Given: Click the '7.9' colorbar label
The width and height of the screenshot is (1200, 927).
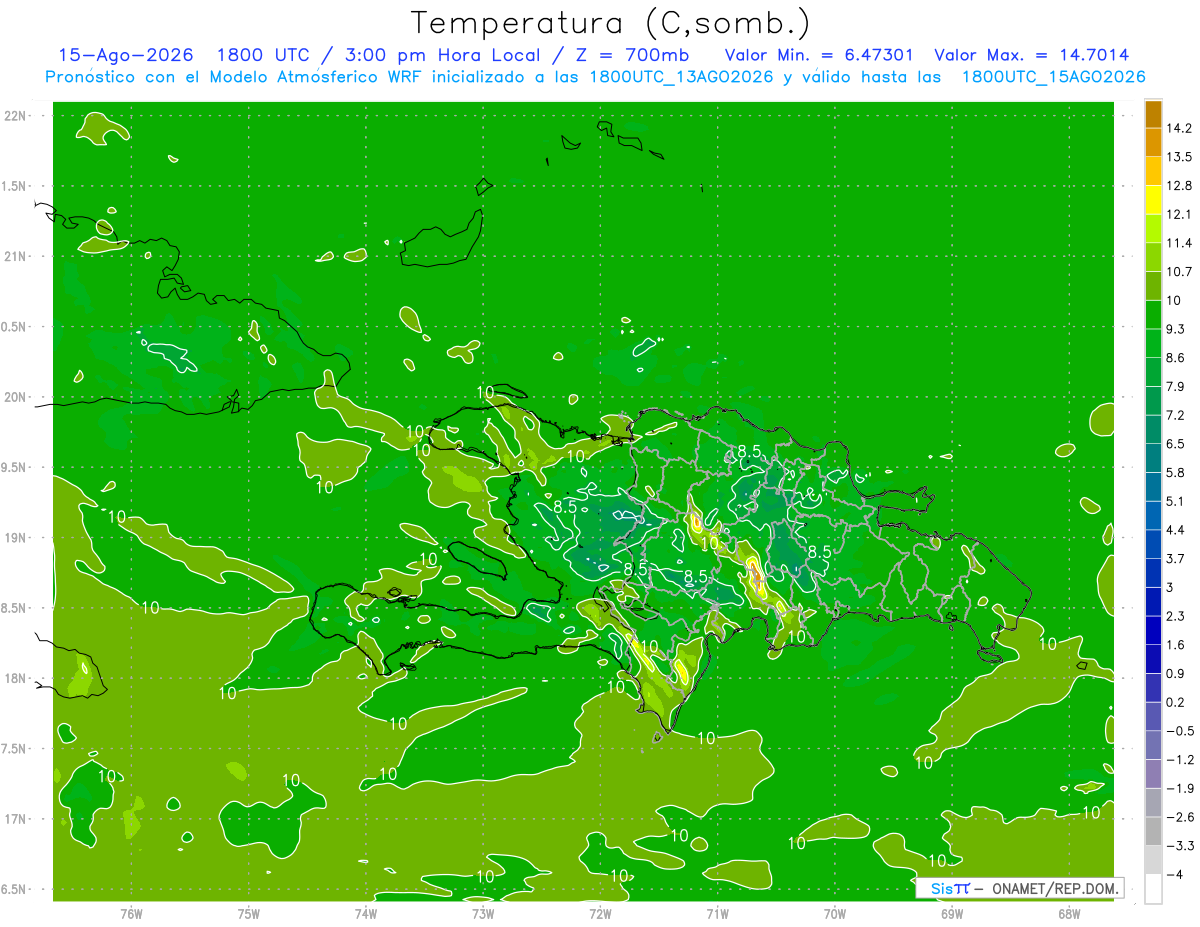Looking at the screenshot, I should 1175,387.
